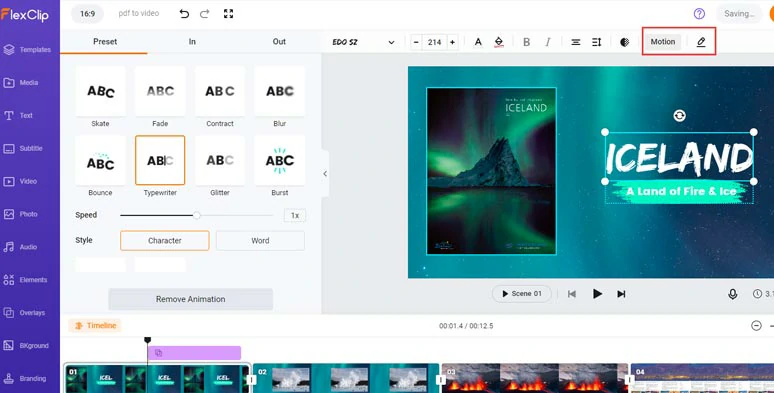Click the 1x speed value box
Viewport: 774px width, 393px height.
click(x=295, y=215)
